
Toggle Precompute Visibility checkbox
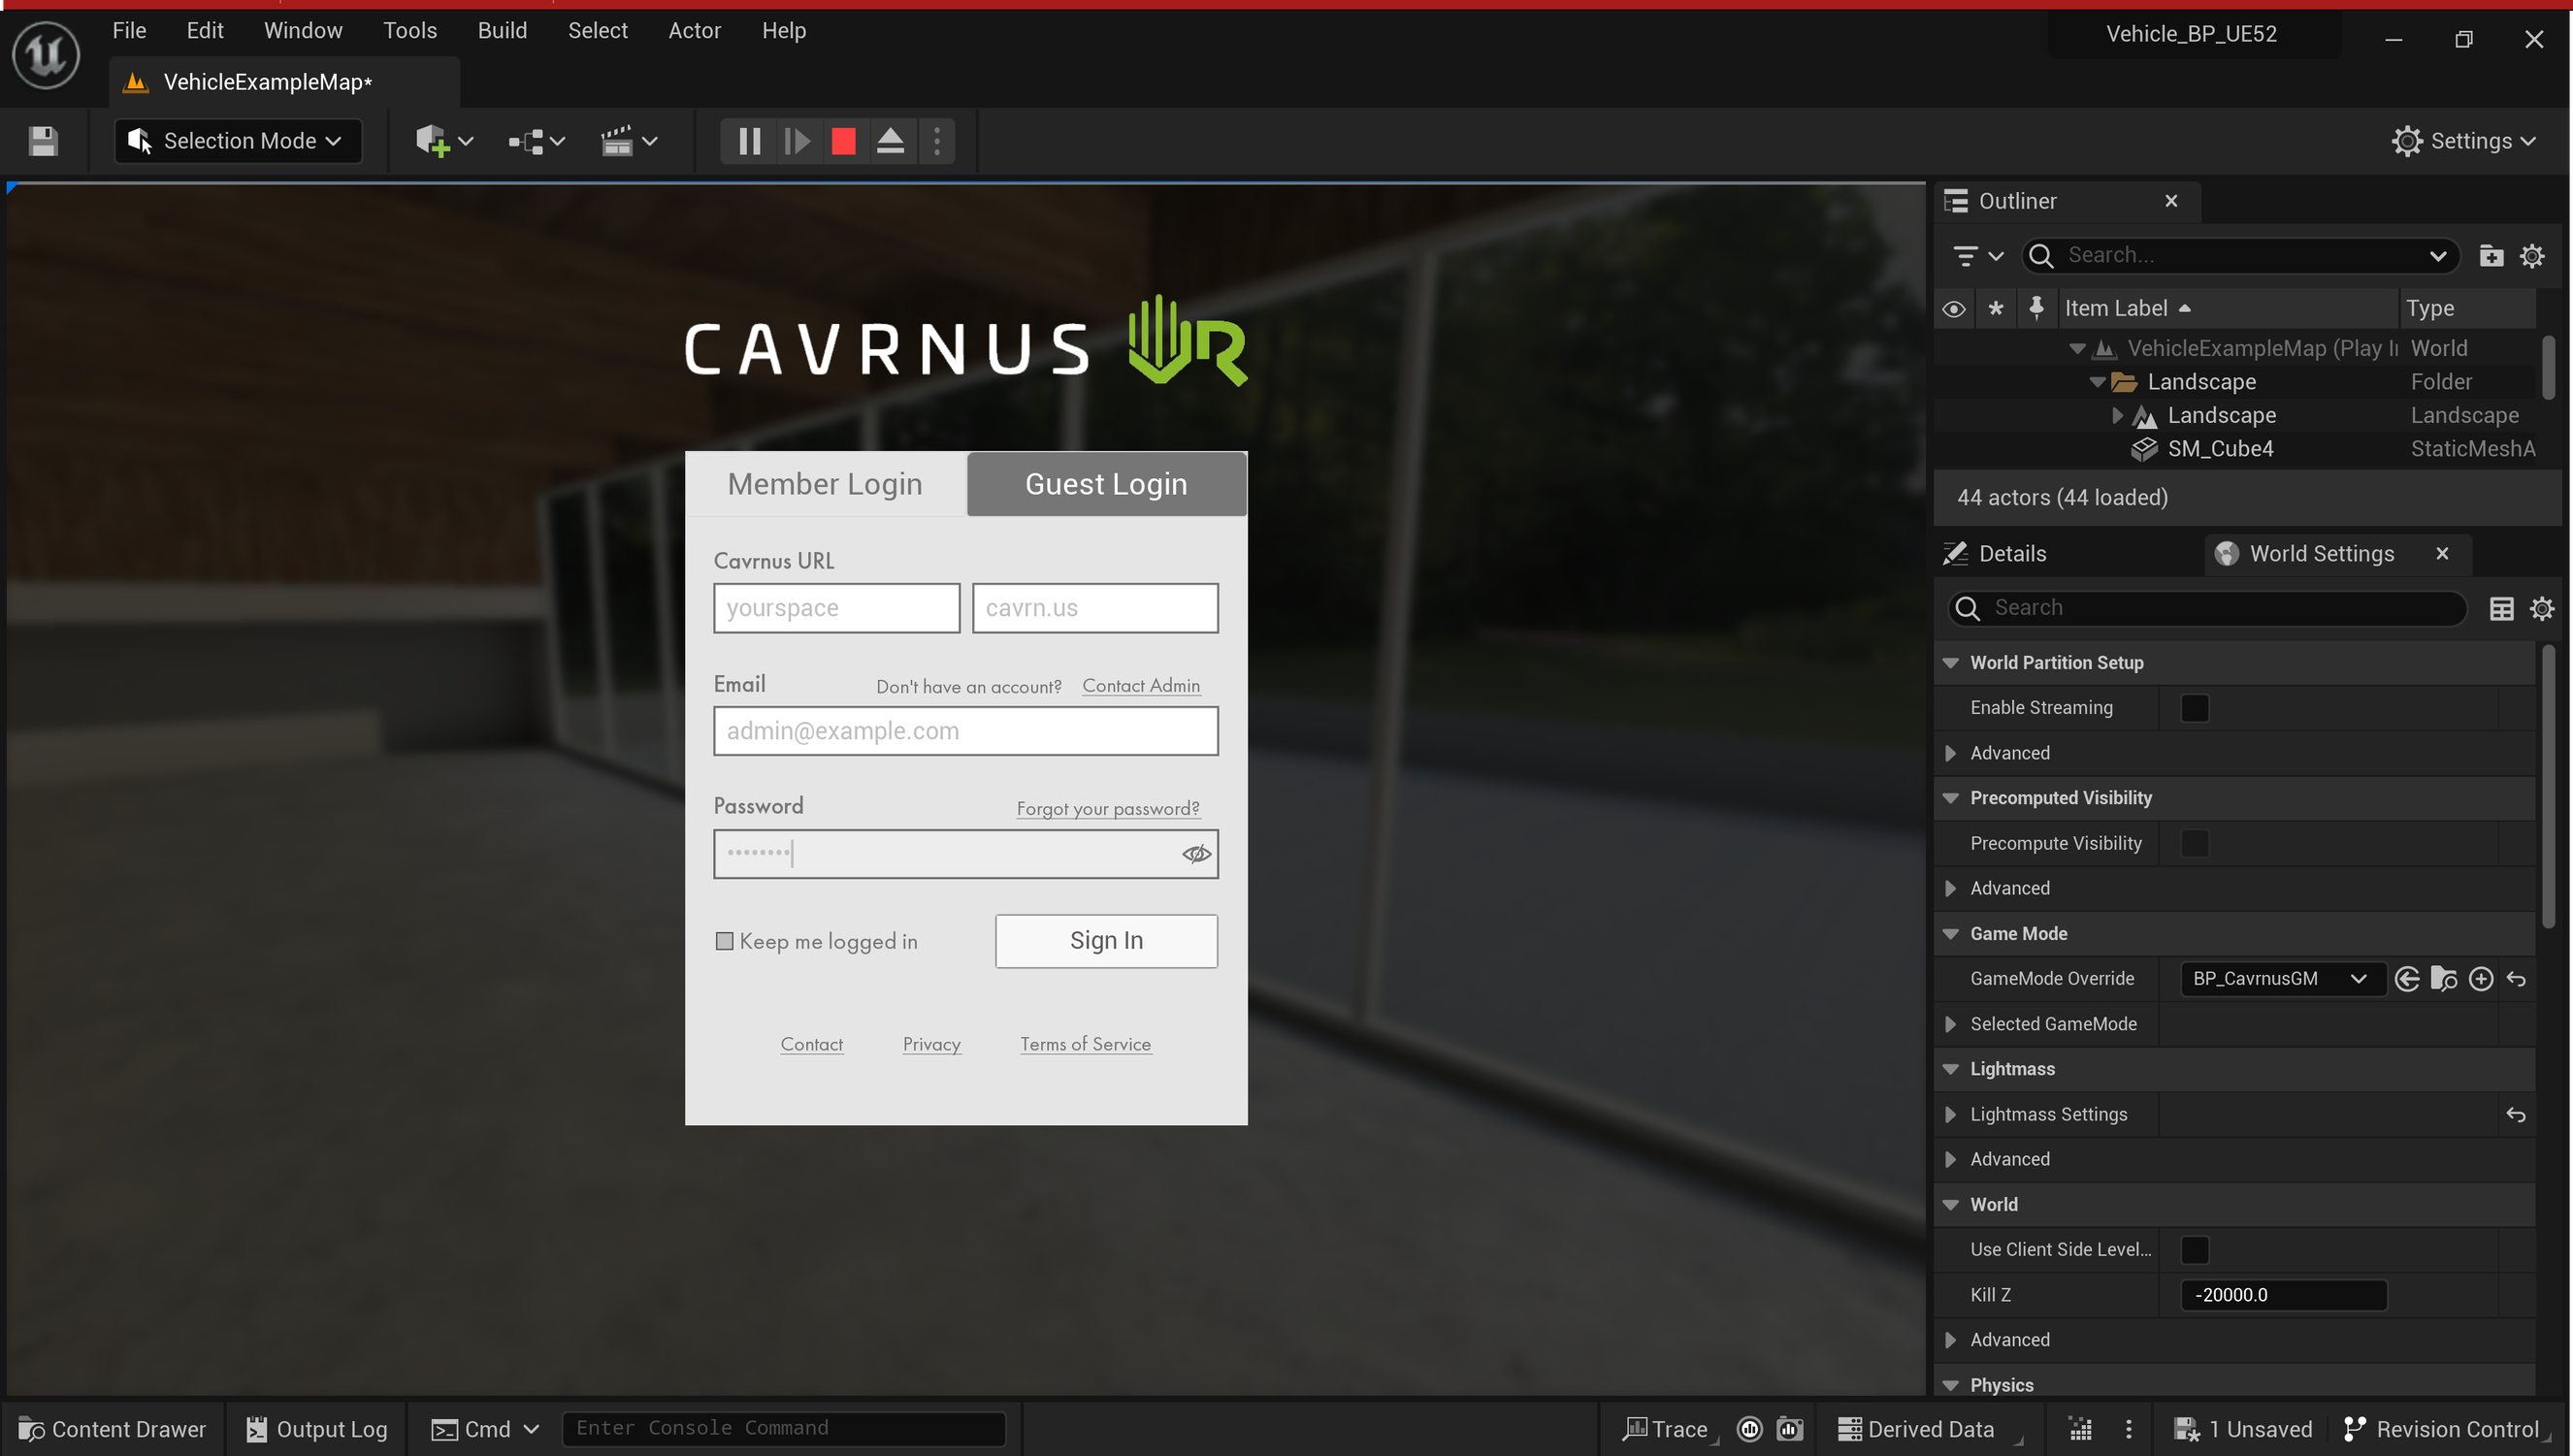click(2195, 843)
